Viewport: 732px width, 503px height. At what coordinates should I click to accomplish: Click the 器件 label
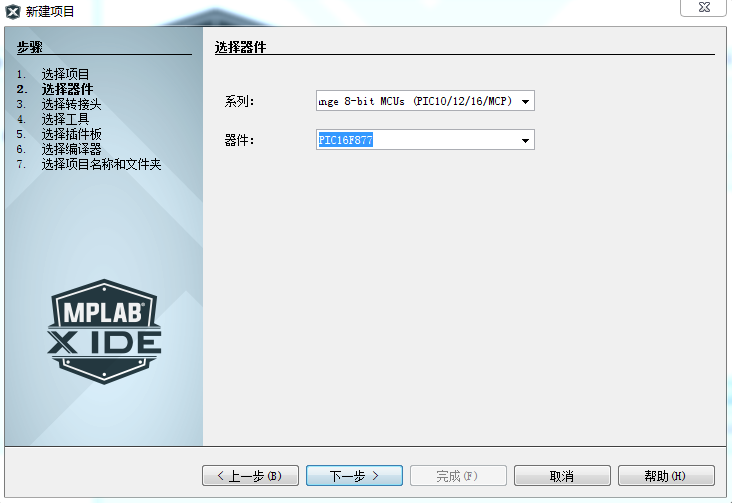239,140
